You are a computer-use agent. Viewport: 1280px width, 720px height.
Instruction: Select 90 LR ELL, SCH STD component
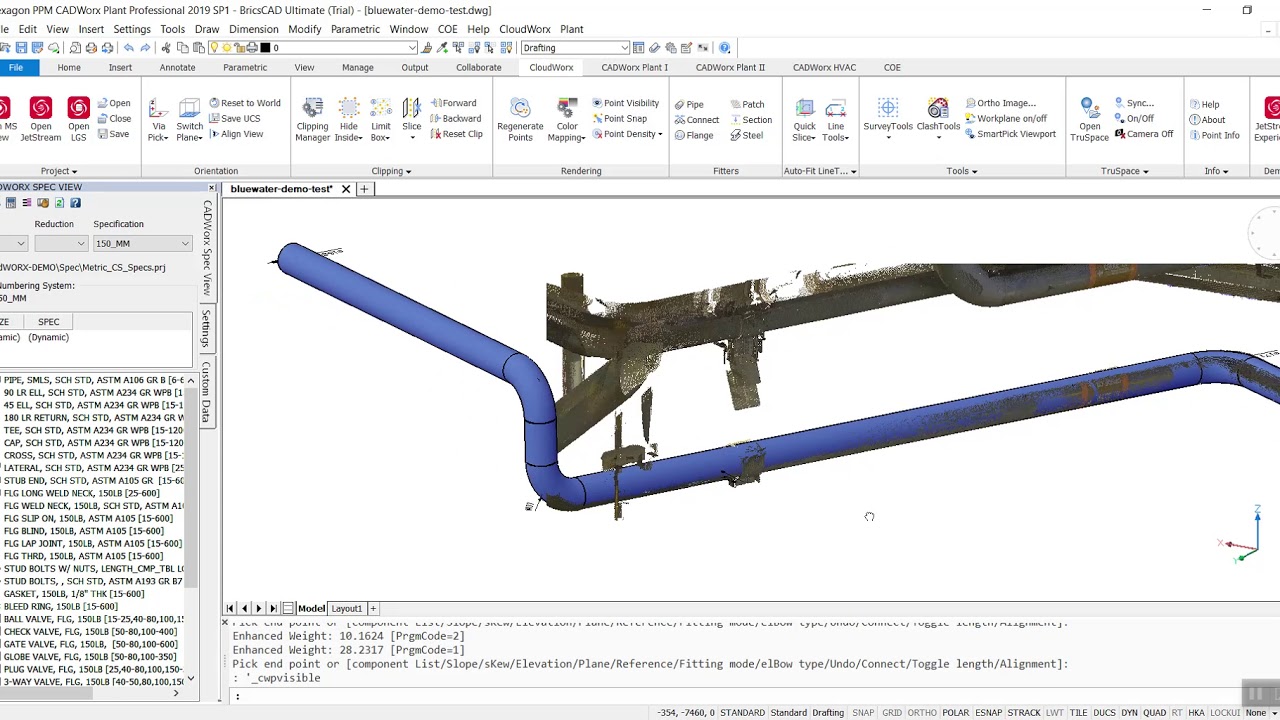tap(93, 393)
